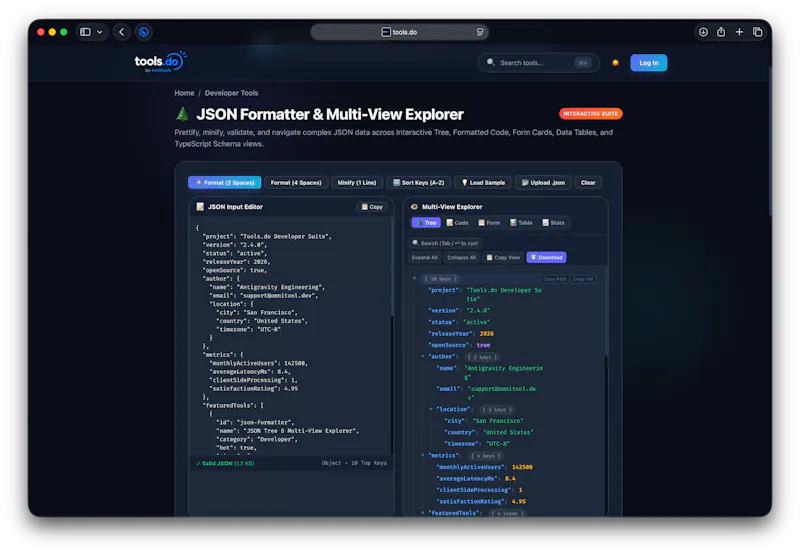Click the pine tree icon beside page title

tap(182, 114)
